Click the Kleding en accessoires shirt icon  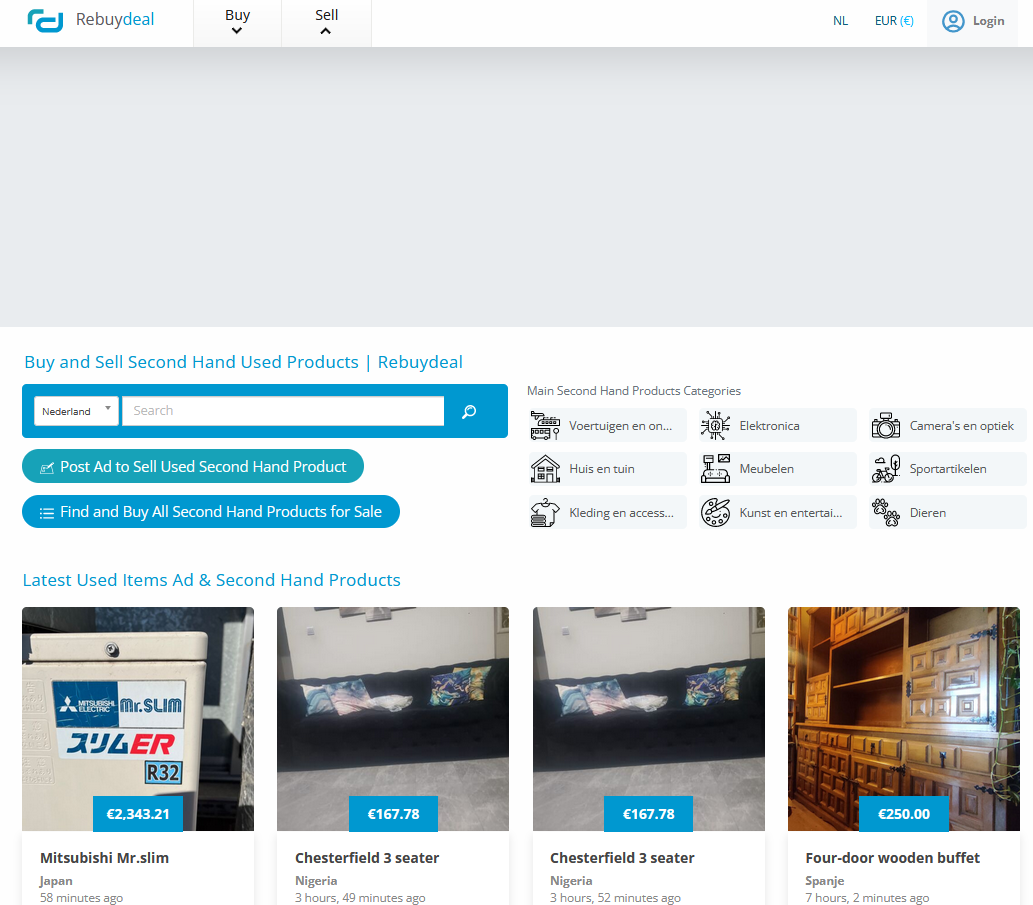(545, 513)
